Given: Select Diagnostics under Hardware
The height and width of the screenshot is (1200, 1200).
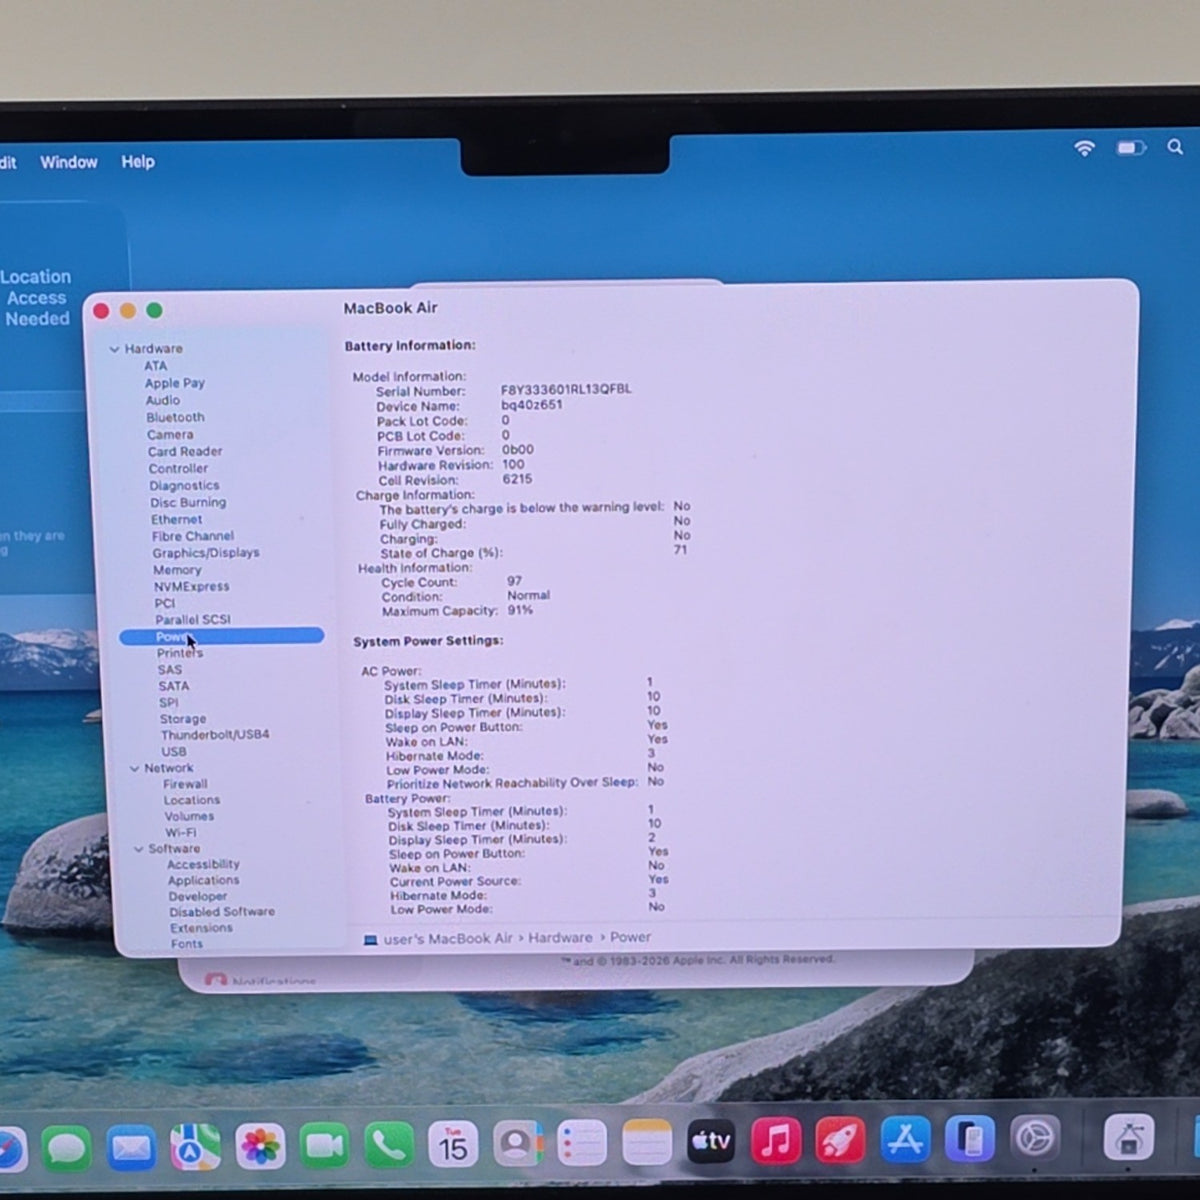Looking at the screenshot, I should click(184, 485).
